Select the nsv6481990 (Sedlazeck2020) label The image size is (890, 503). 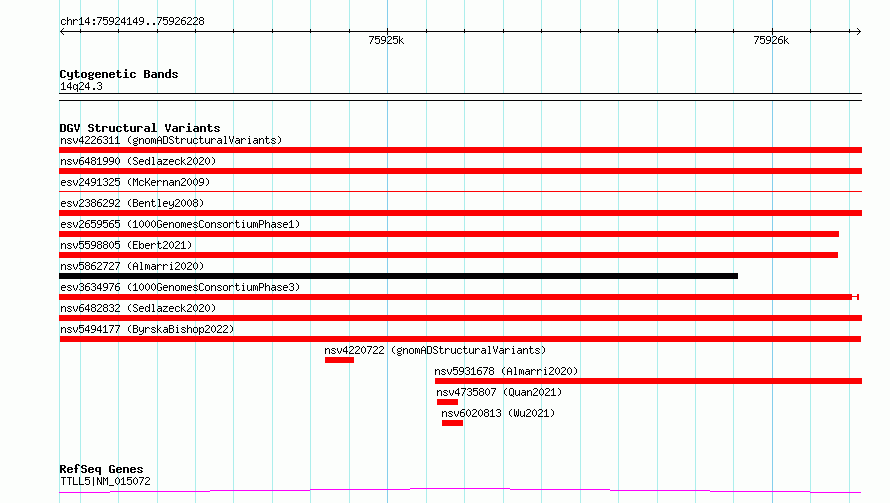(x=138, y=161)
